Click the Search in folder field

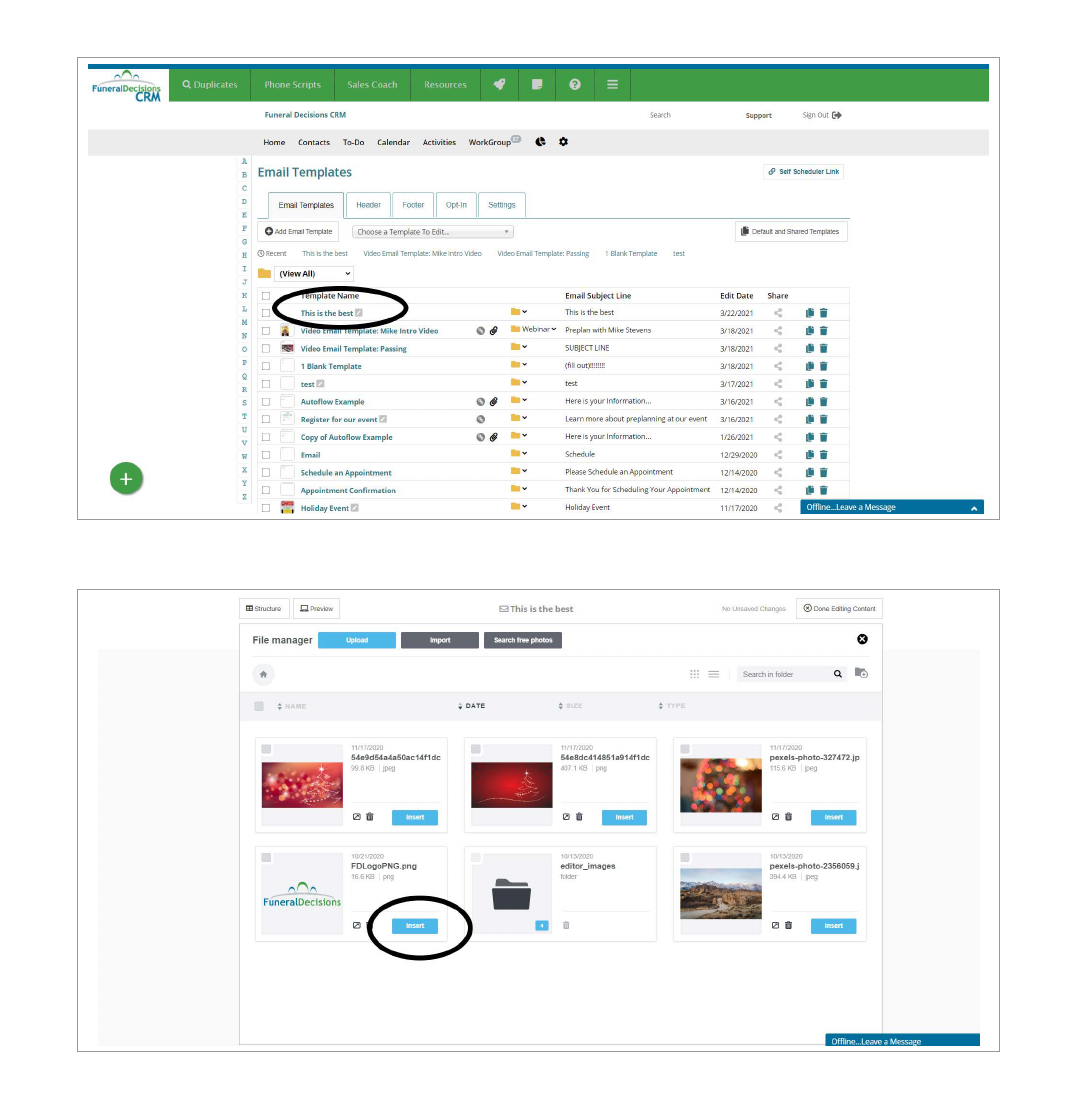(x=785, y=675)
